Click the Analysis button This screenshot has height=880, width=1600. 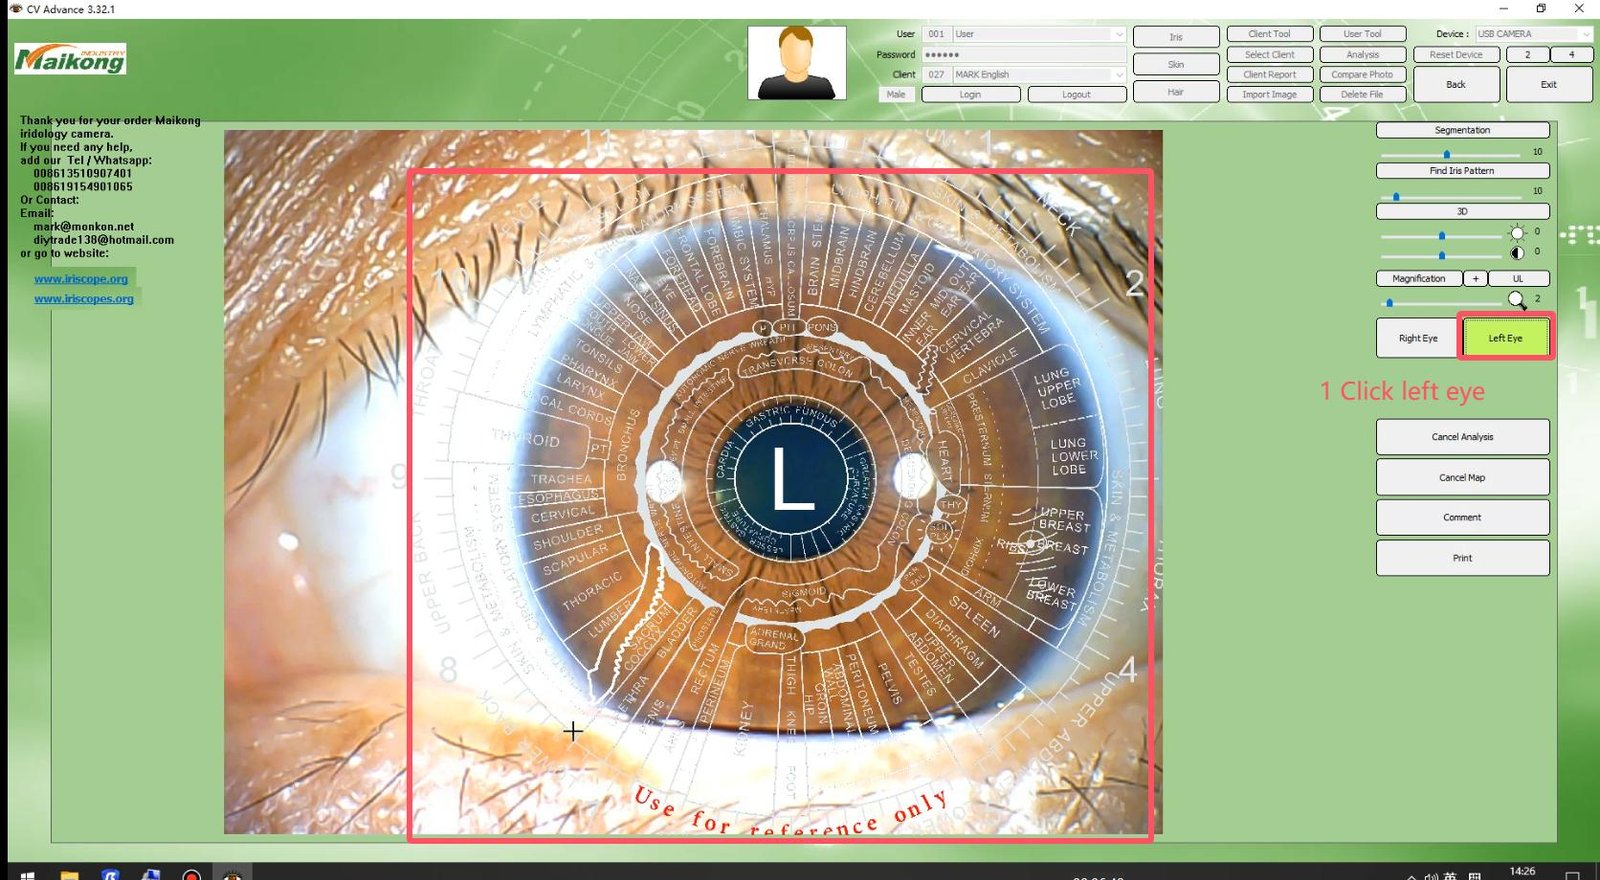[x=1362, y=54]
